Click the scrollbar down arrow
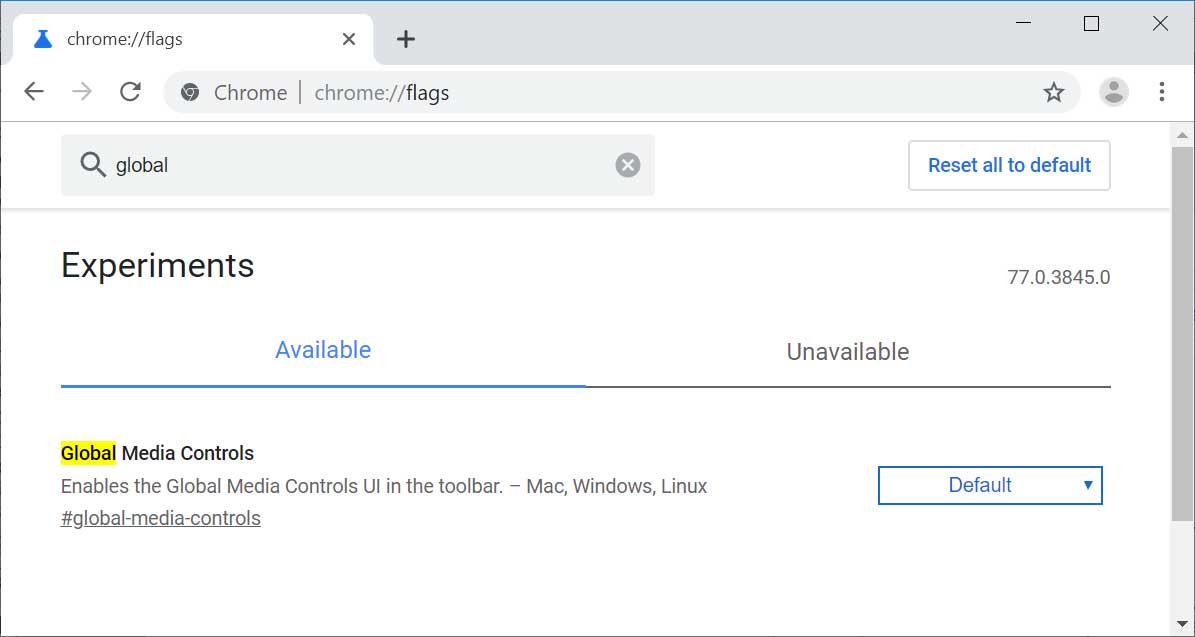This screenshot has height=637, width=1195. [1182, 625]
